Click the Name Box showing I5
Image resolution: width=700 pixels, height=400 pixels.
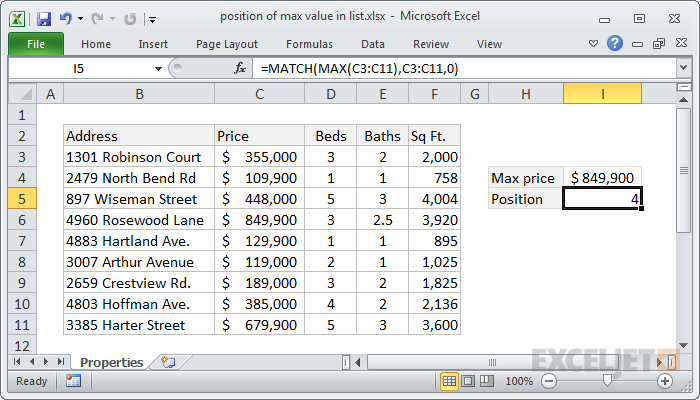tap(80, 69)
